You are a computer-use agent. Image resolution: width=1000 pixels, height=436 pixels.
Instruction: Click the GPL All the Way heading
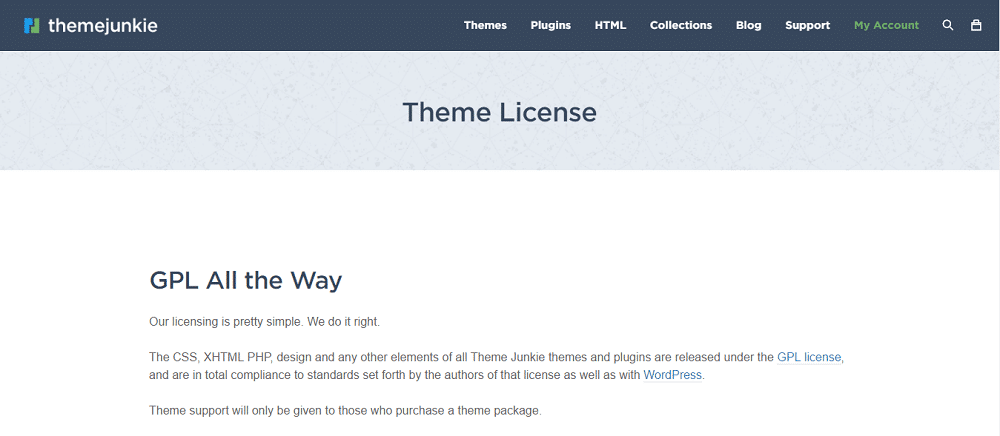point(246,281)
